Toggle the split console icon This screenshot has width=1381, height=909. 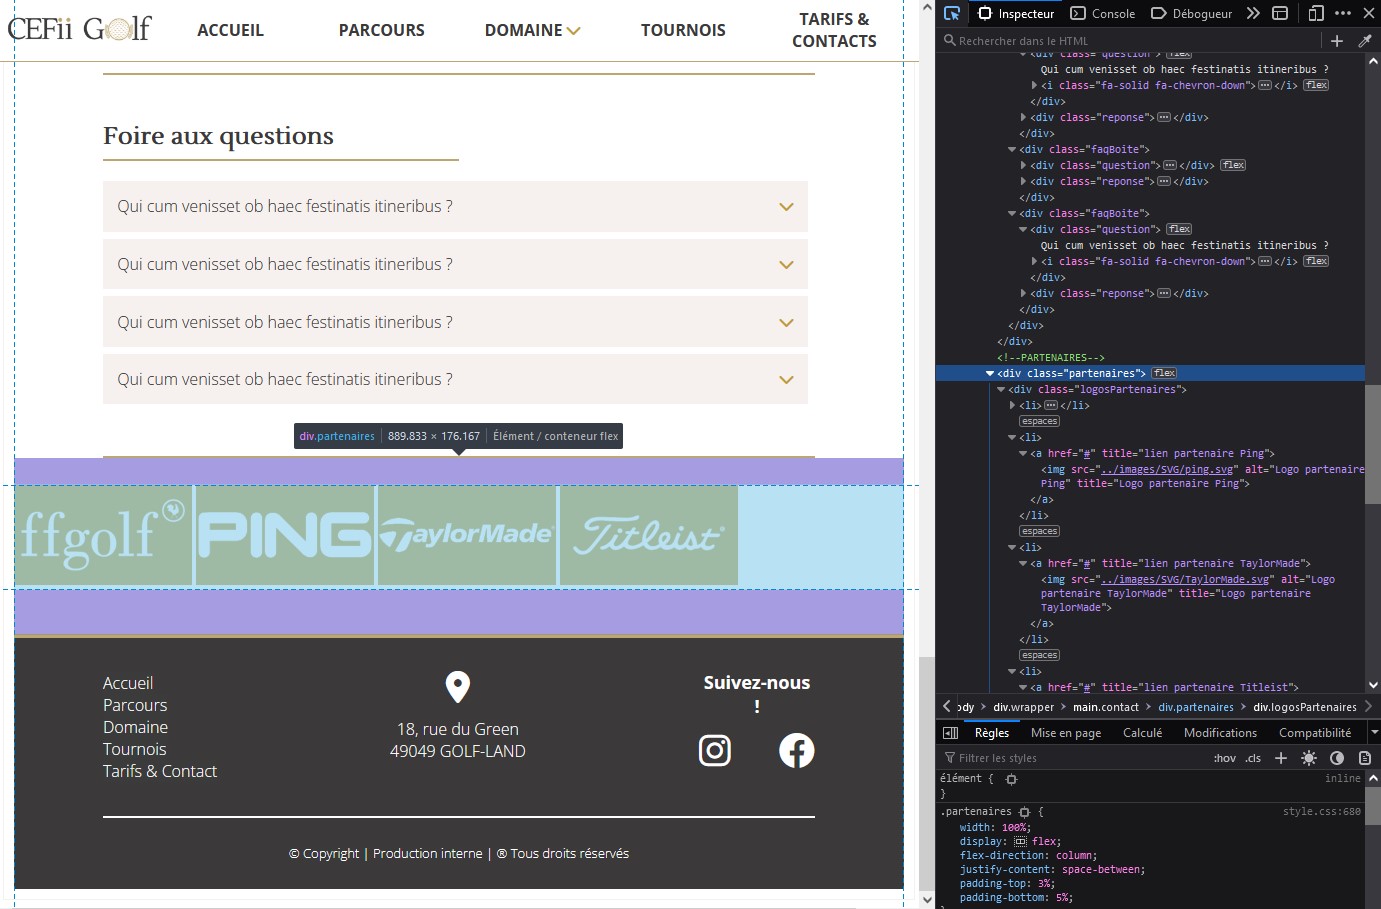pyautogui.click(x=1280, y=13)
